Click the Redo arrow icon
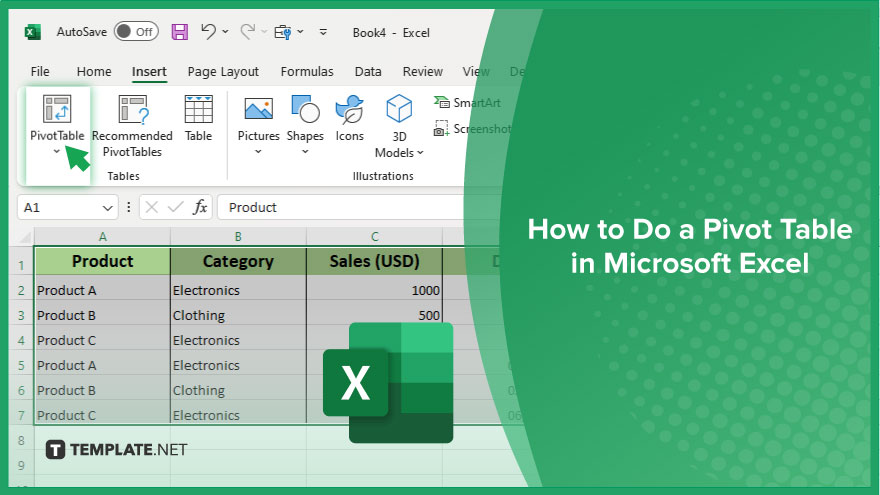The width and height of the screenshot is (880, 495). coord(248,31)
